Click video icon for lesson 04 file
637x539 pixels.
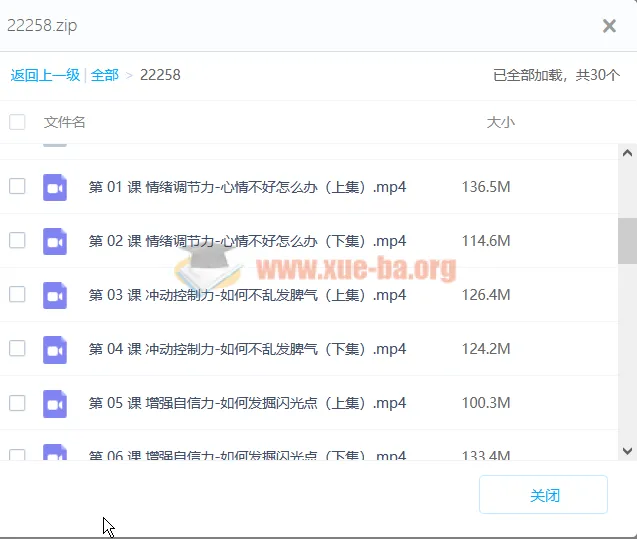click(55, 349)
